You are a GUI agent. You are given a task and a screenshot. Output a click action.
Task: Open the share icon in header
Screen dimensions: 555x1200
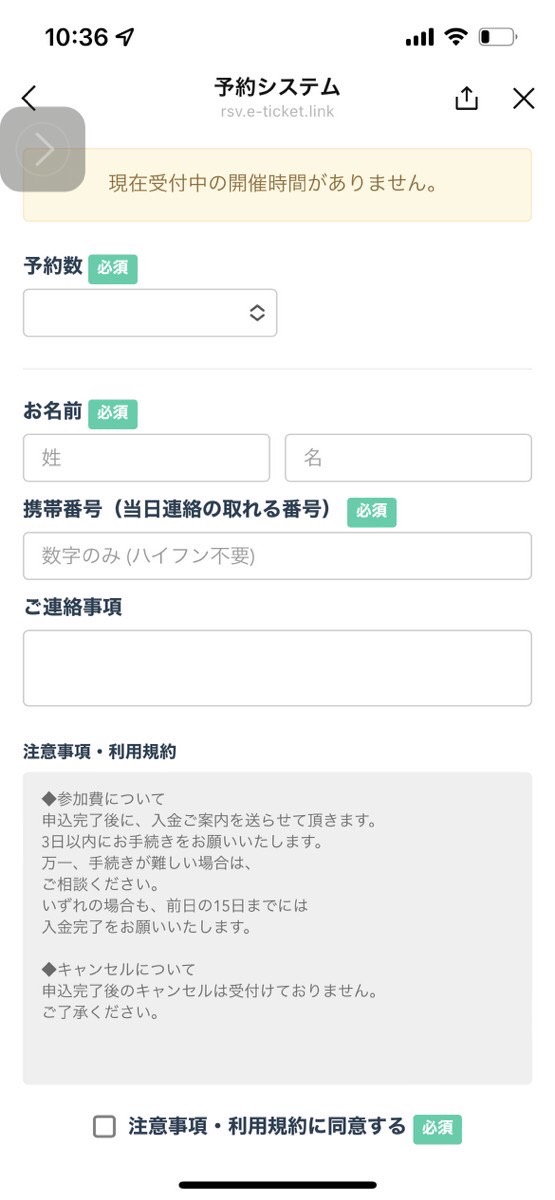[x=467, y=97]
